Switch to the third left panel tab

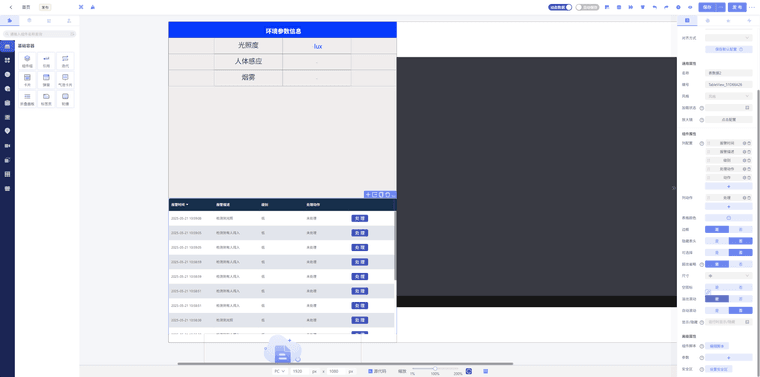pyautogui.click(x=49, y=20)
